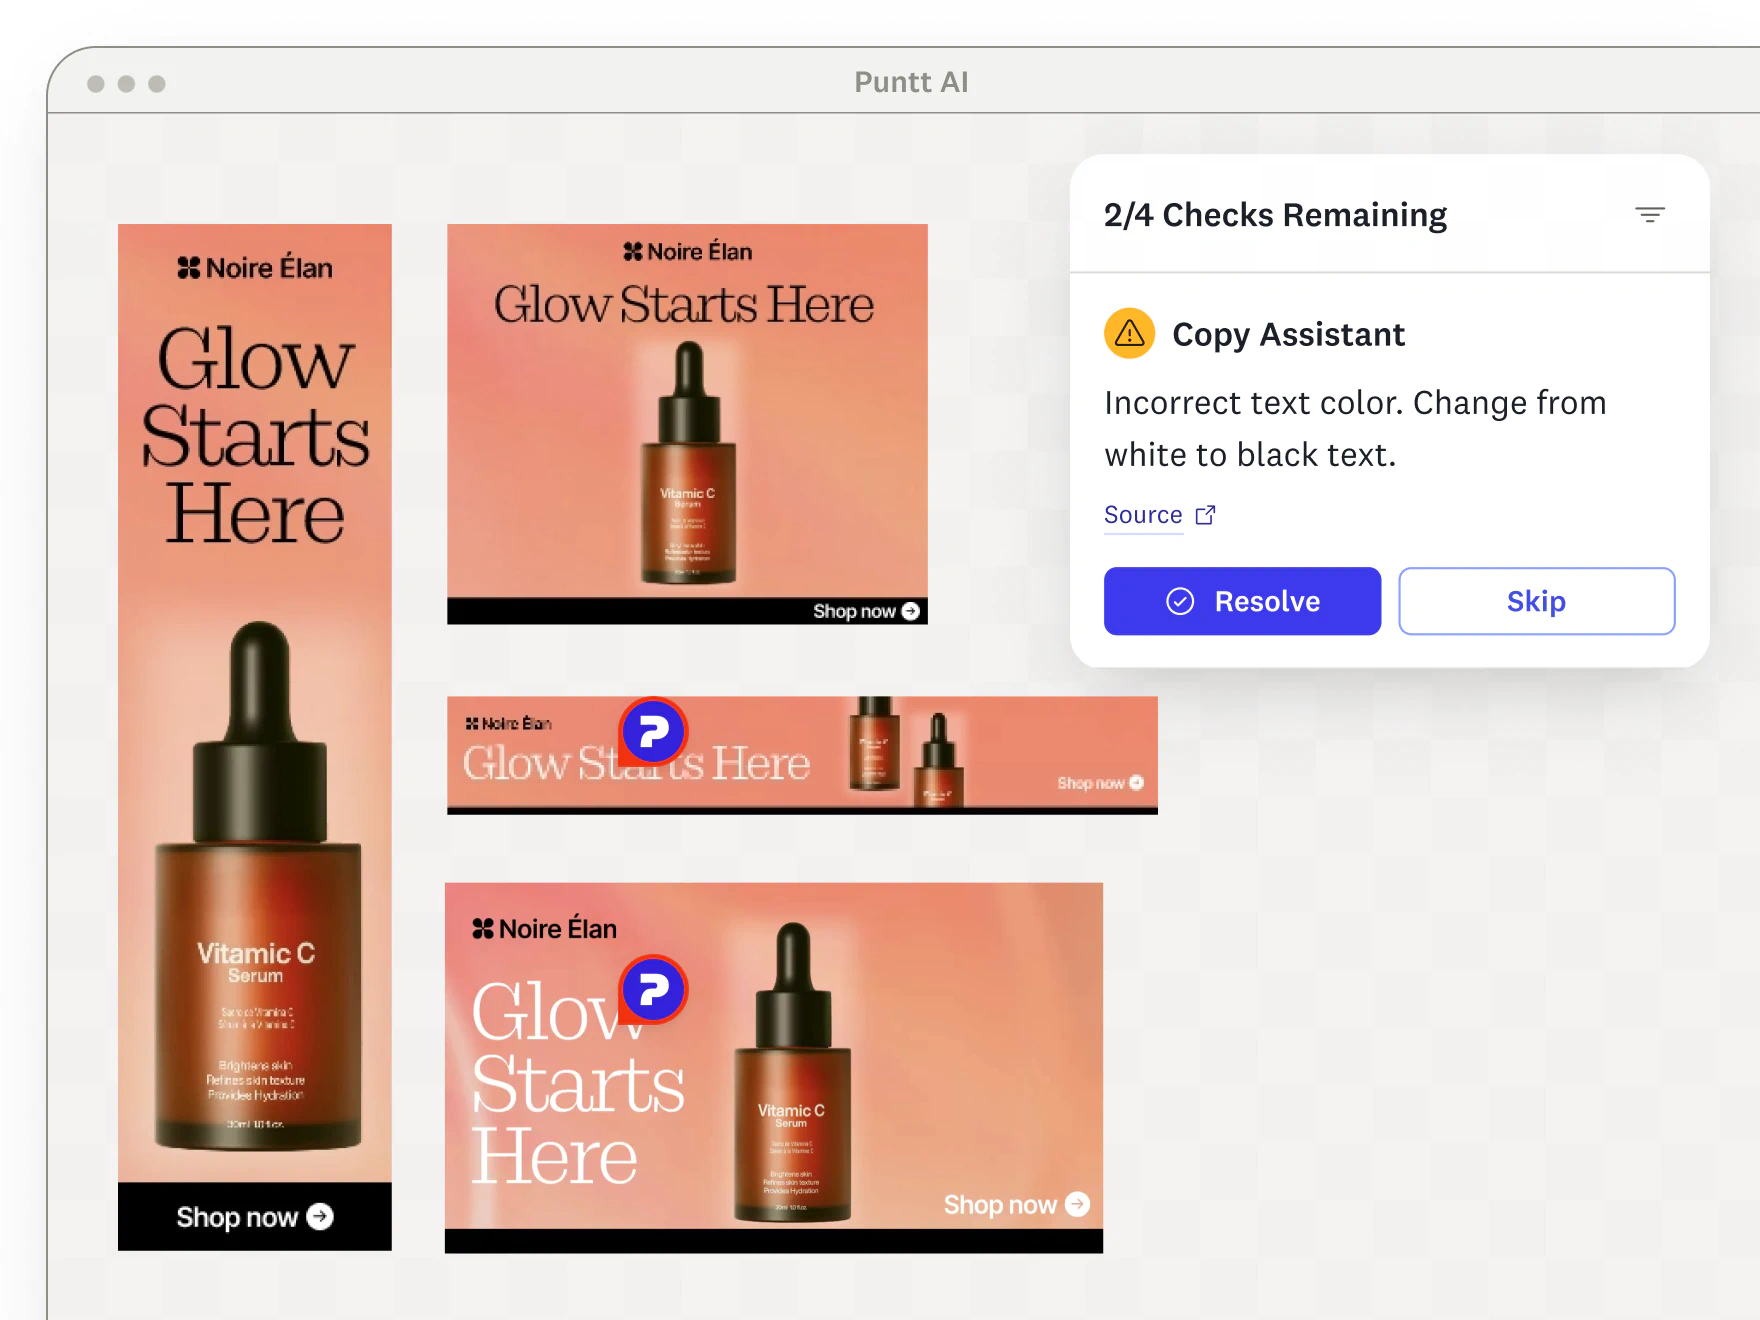The width and height of the screenshot is (1760, 1320).
Task: Click the Noire Élan logo in skyscraper ad
Action: coord(255,268)
